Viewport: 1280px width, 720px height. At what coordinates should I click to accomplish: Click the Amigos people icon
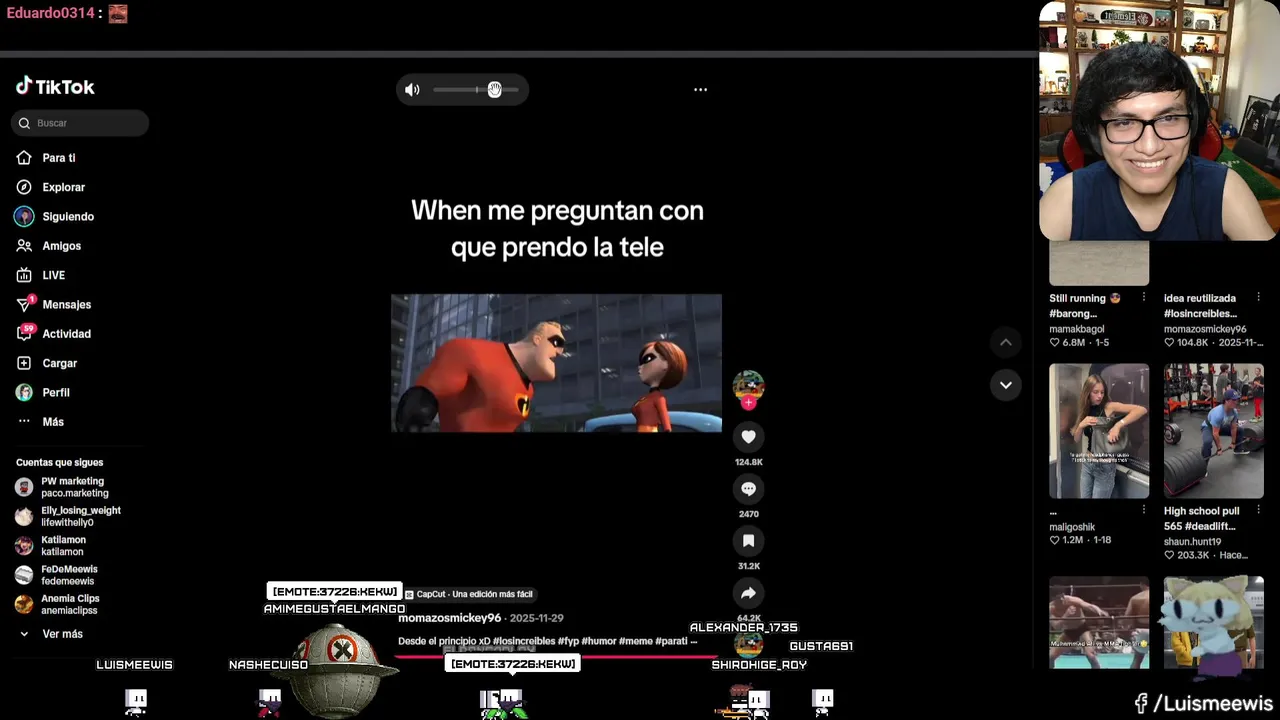[24, 246]
